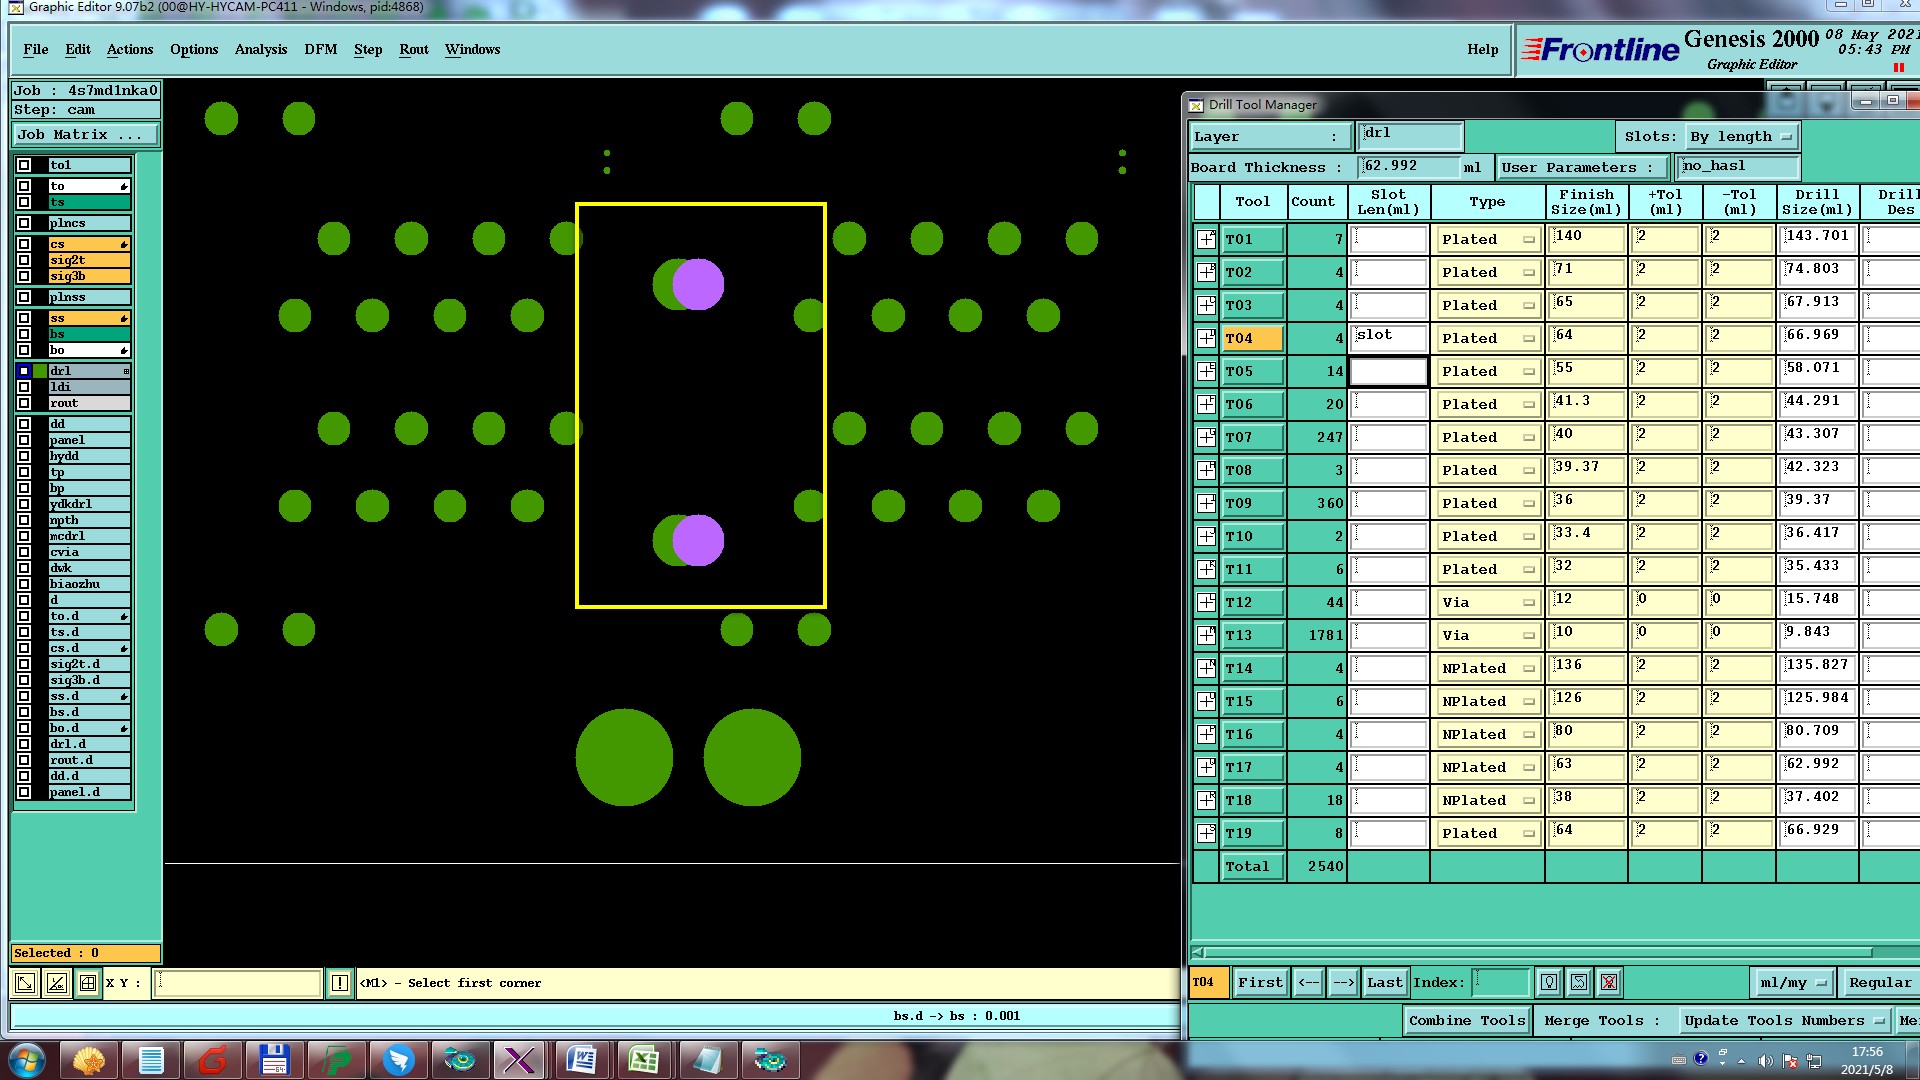Click the Job Matrix button
The height and width of the screenshot is (1080, 1920).
click(85, 134)
